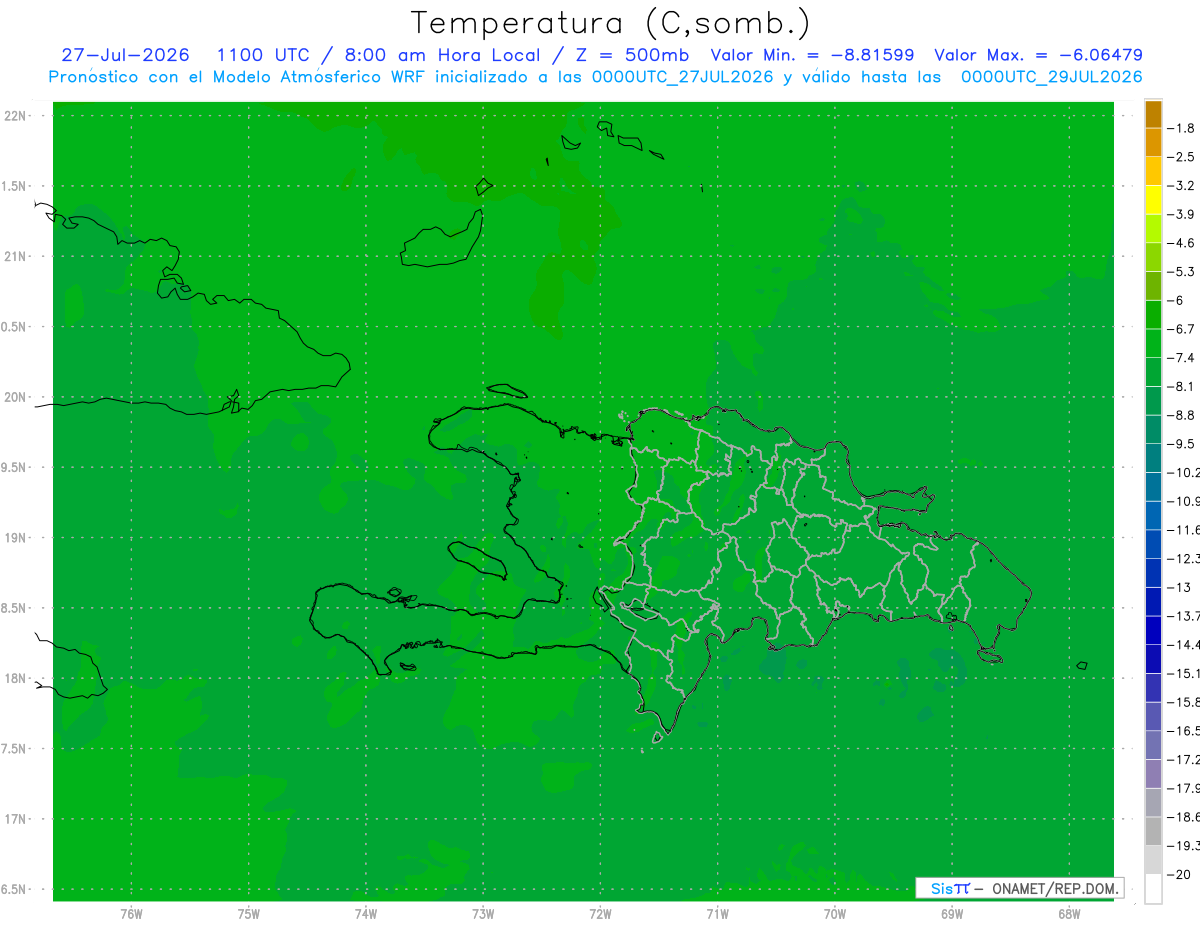Click the '-6.7' color scale value

point(1181,329)
